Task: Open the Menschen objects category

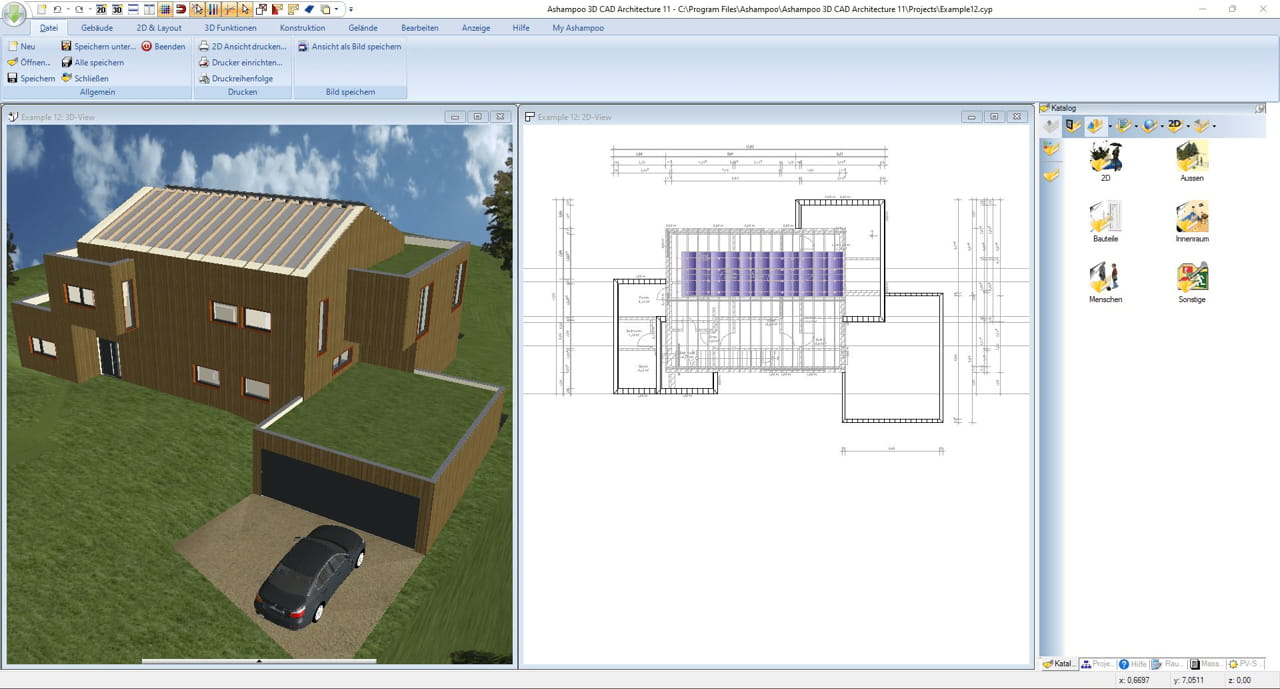Action: click(1105, 280)
